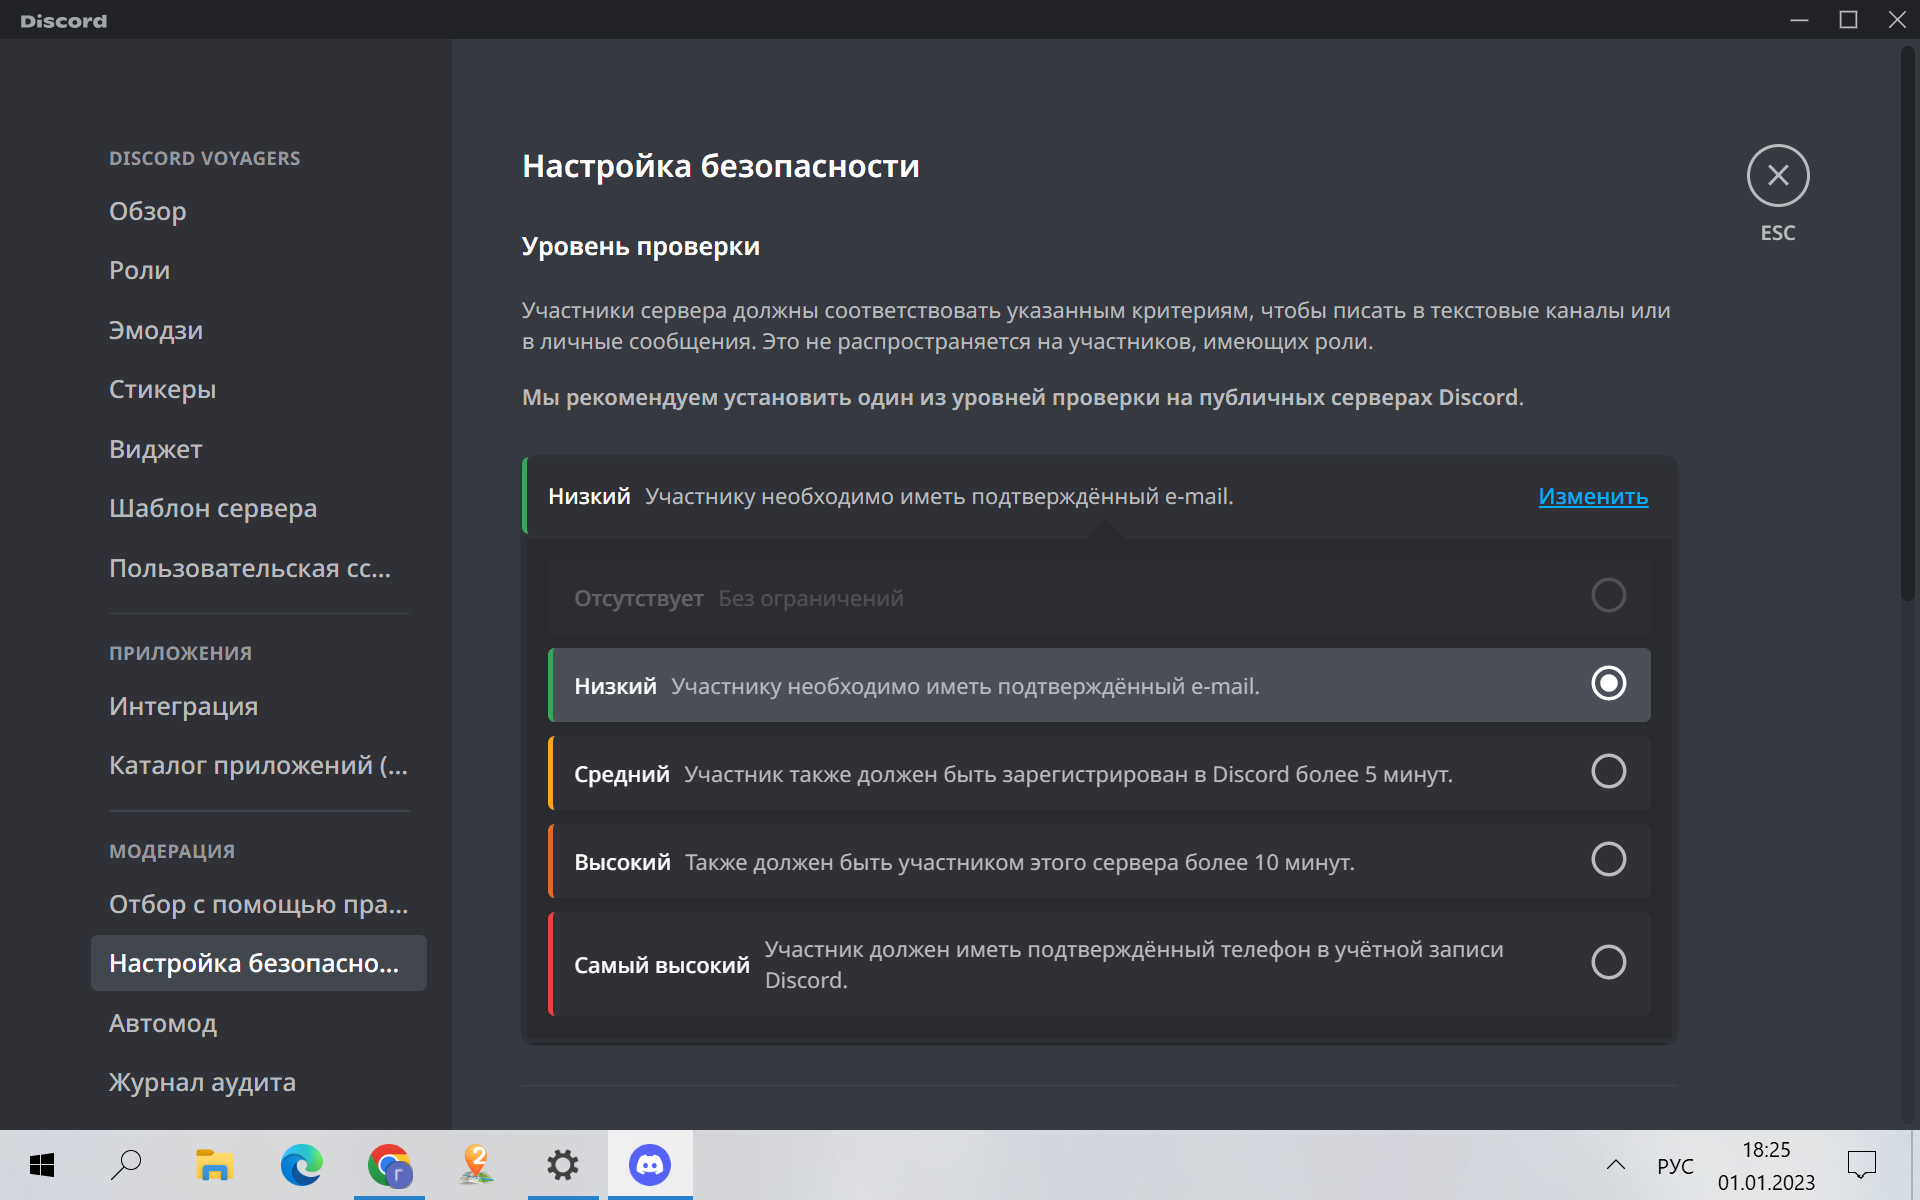This screenshot has height=1200, width=1920.
Task: Open Отбор с помощью пра... item
Action: [x=258, y=904]
